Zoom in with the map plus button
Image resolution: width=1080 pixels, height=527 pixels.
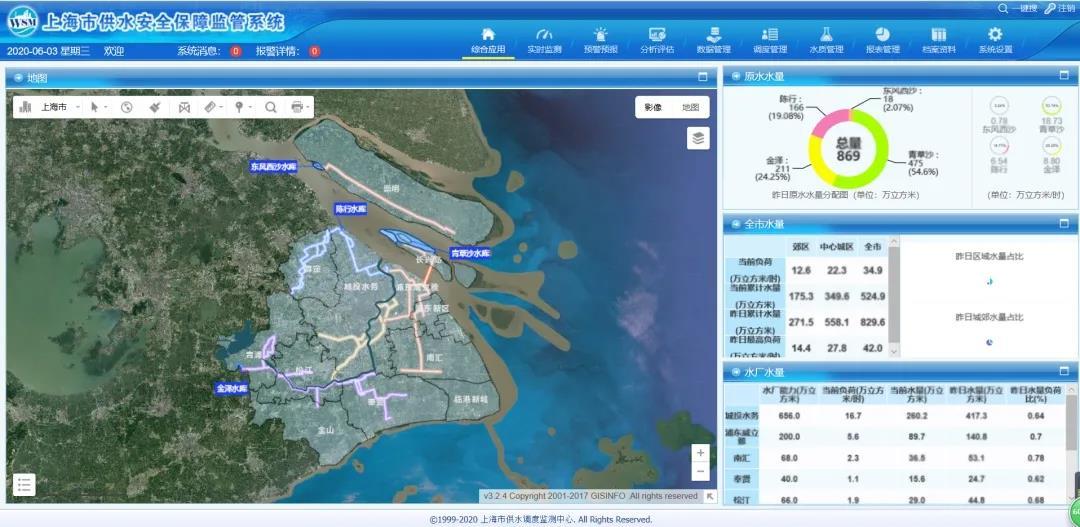(x=701, y=453)
